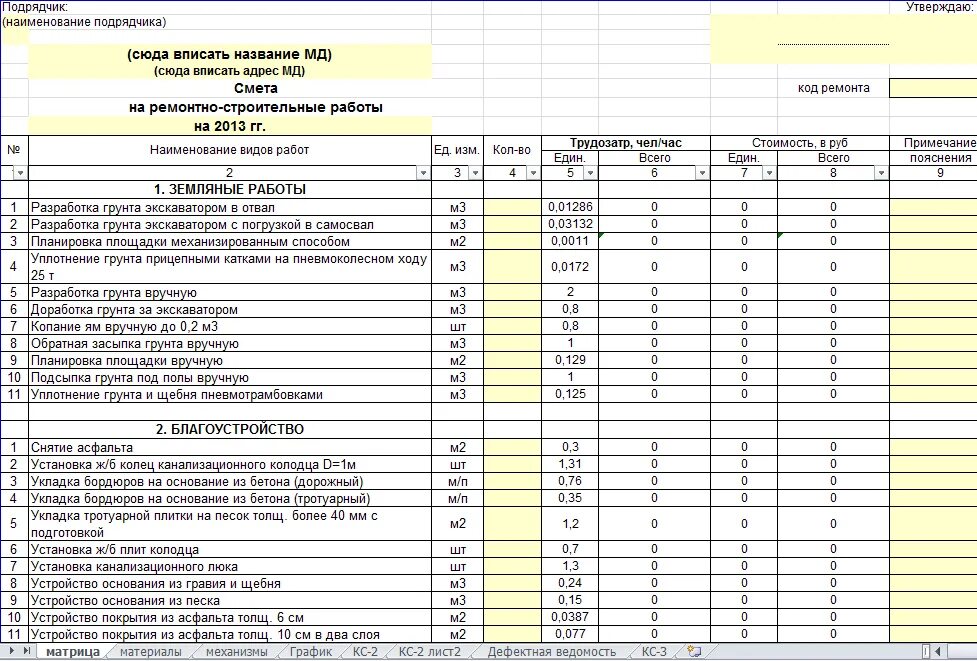Open the КС-3 sheet tab
This screenshot has height=661, width=977.
[654, 652]
